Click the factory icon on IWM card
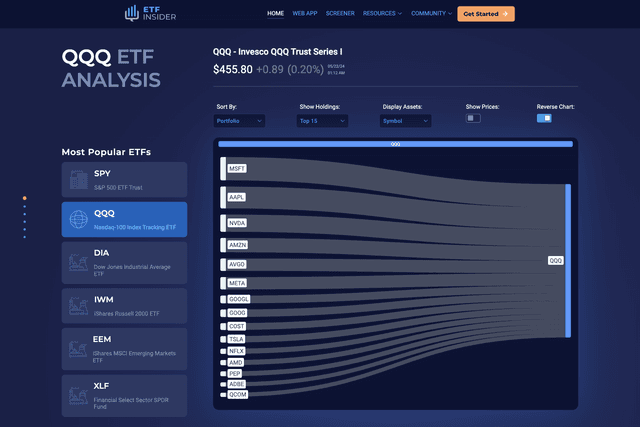Image resolution: width=640 pixels, height=427 pixels. point(78,306)
